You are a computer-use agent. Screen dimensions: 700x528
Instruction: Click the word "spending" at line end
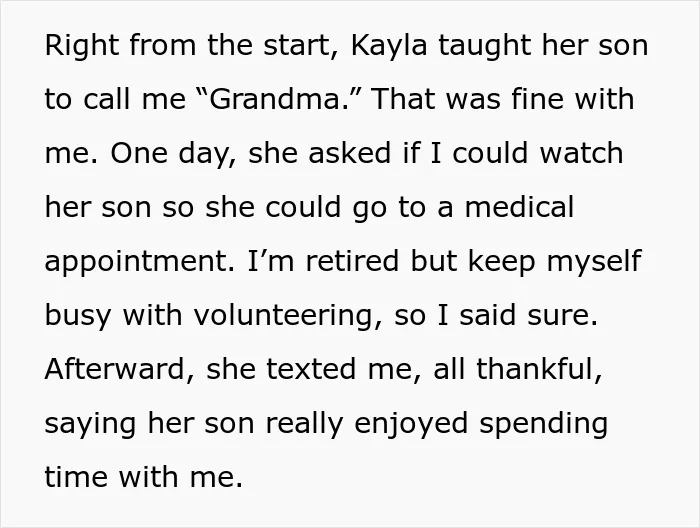(543, 424)
